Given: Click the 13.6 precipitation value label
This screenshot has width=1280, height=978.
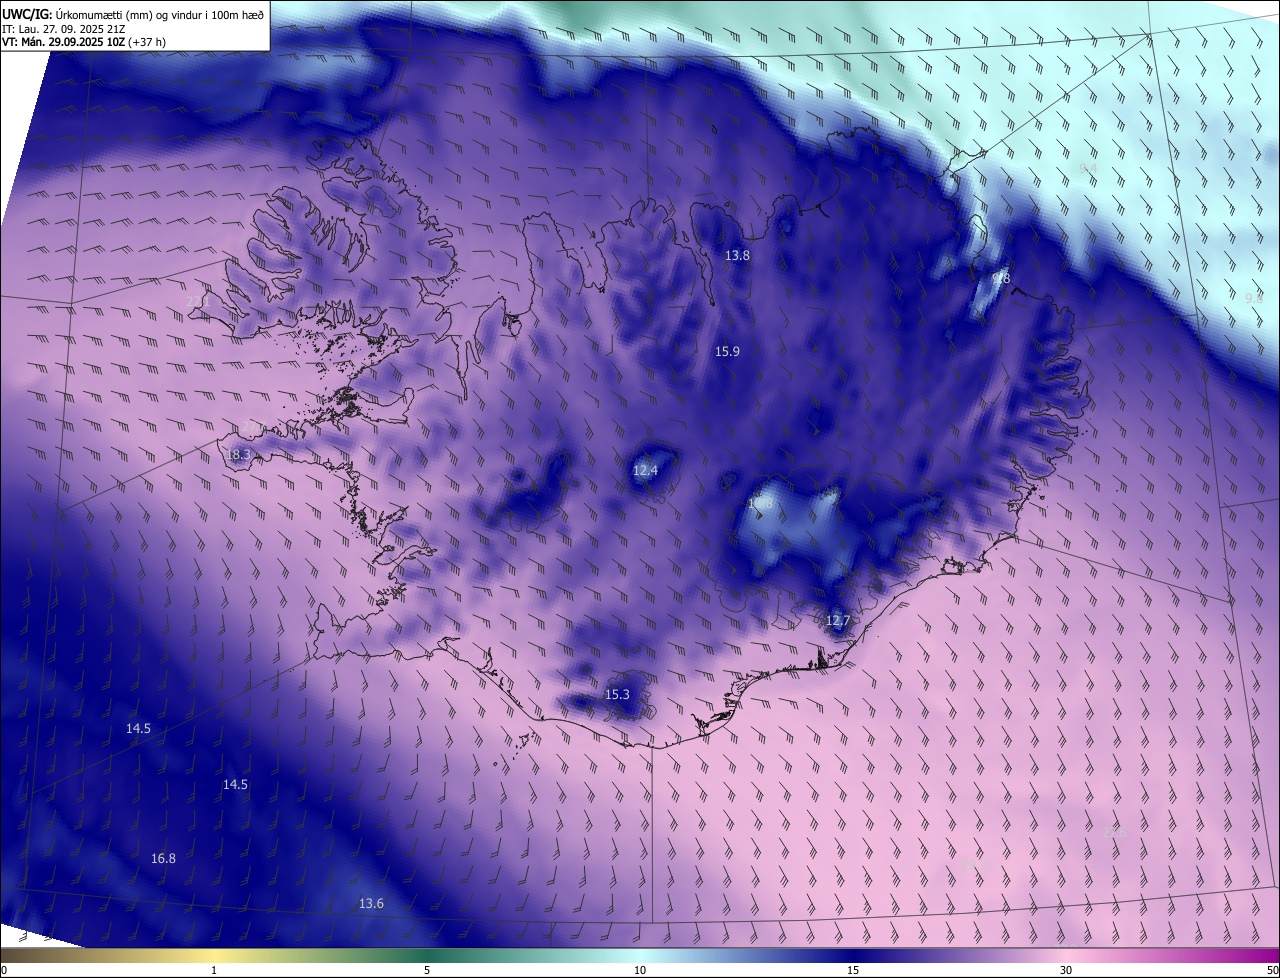Looking at the screenshot, I should pyautogui.click(x=371, y=904).
